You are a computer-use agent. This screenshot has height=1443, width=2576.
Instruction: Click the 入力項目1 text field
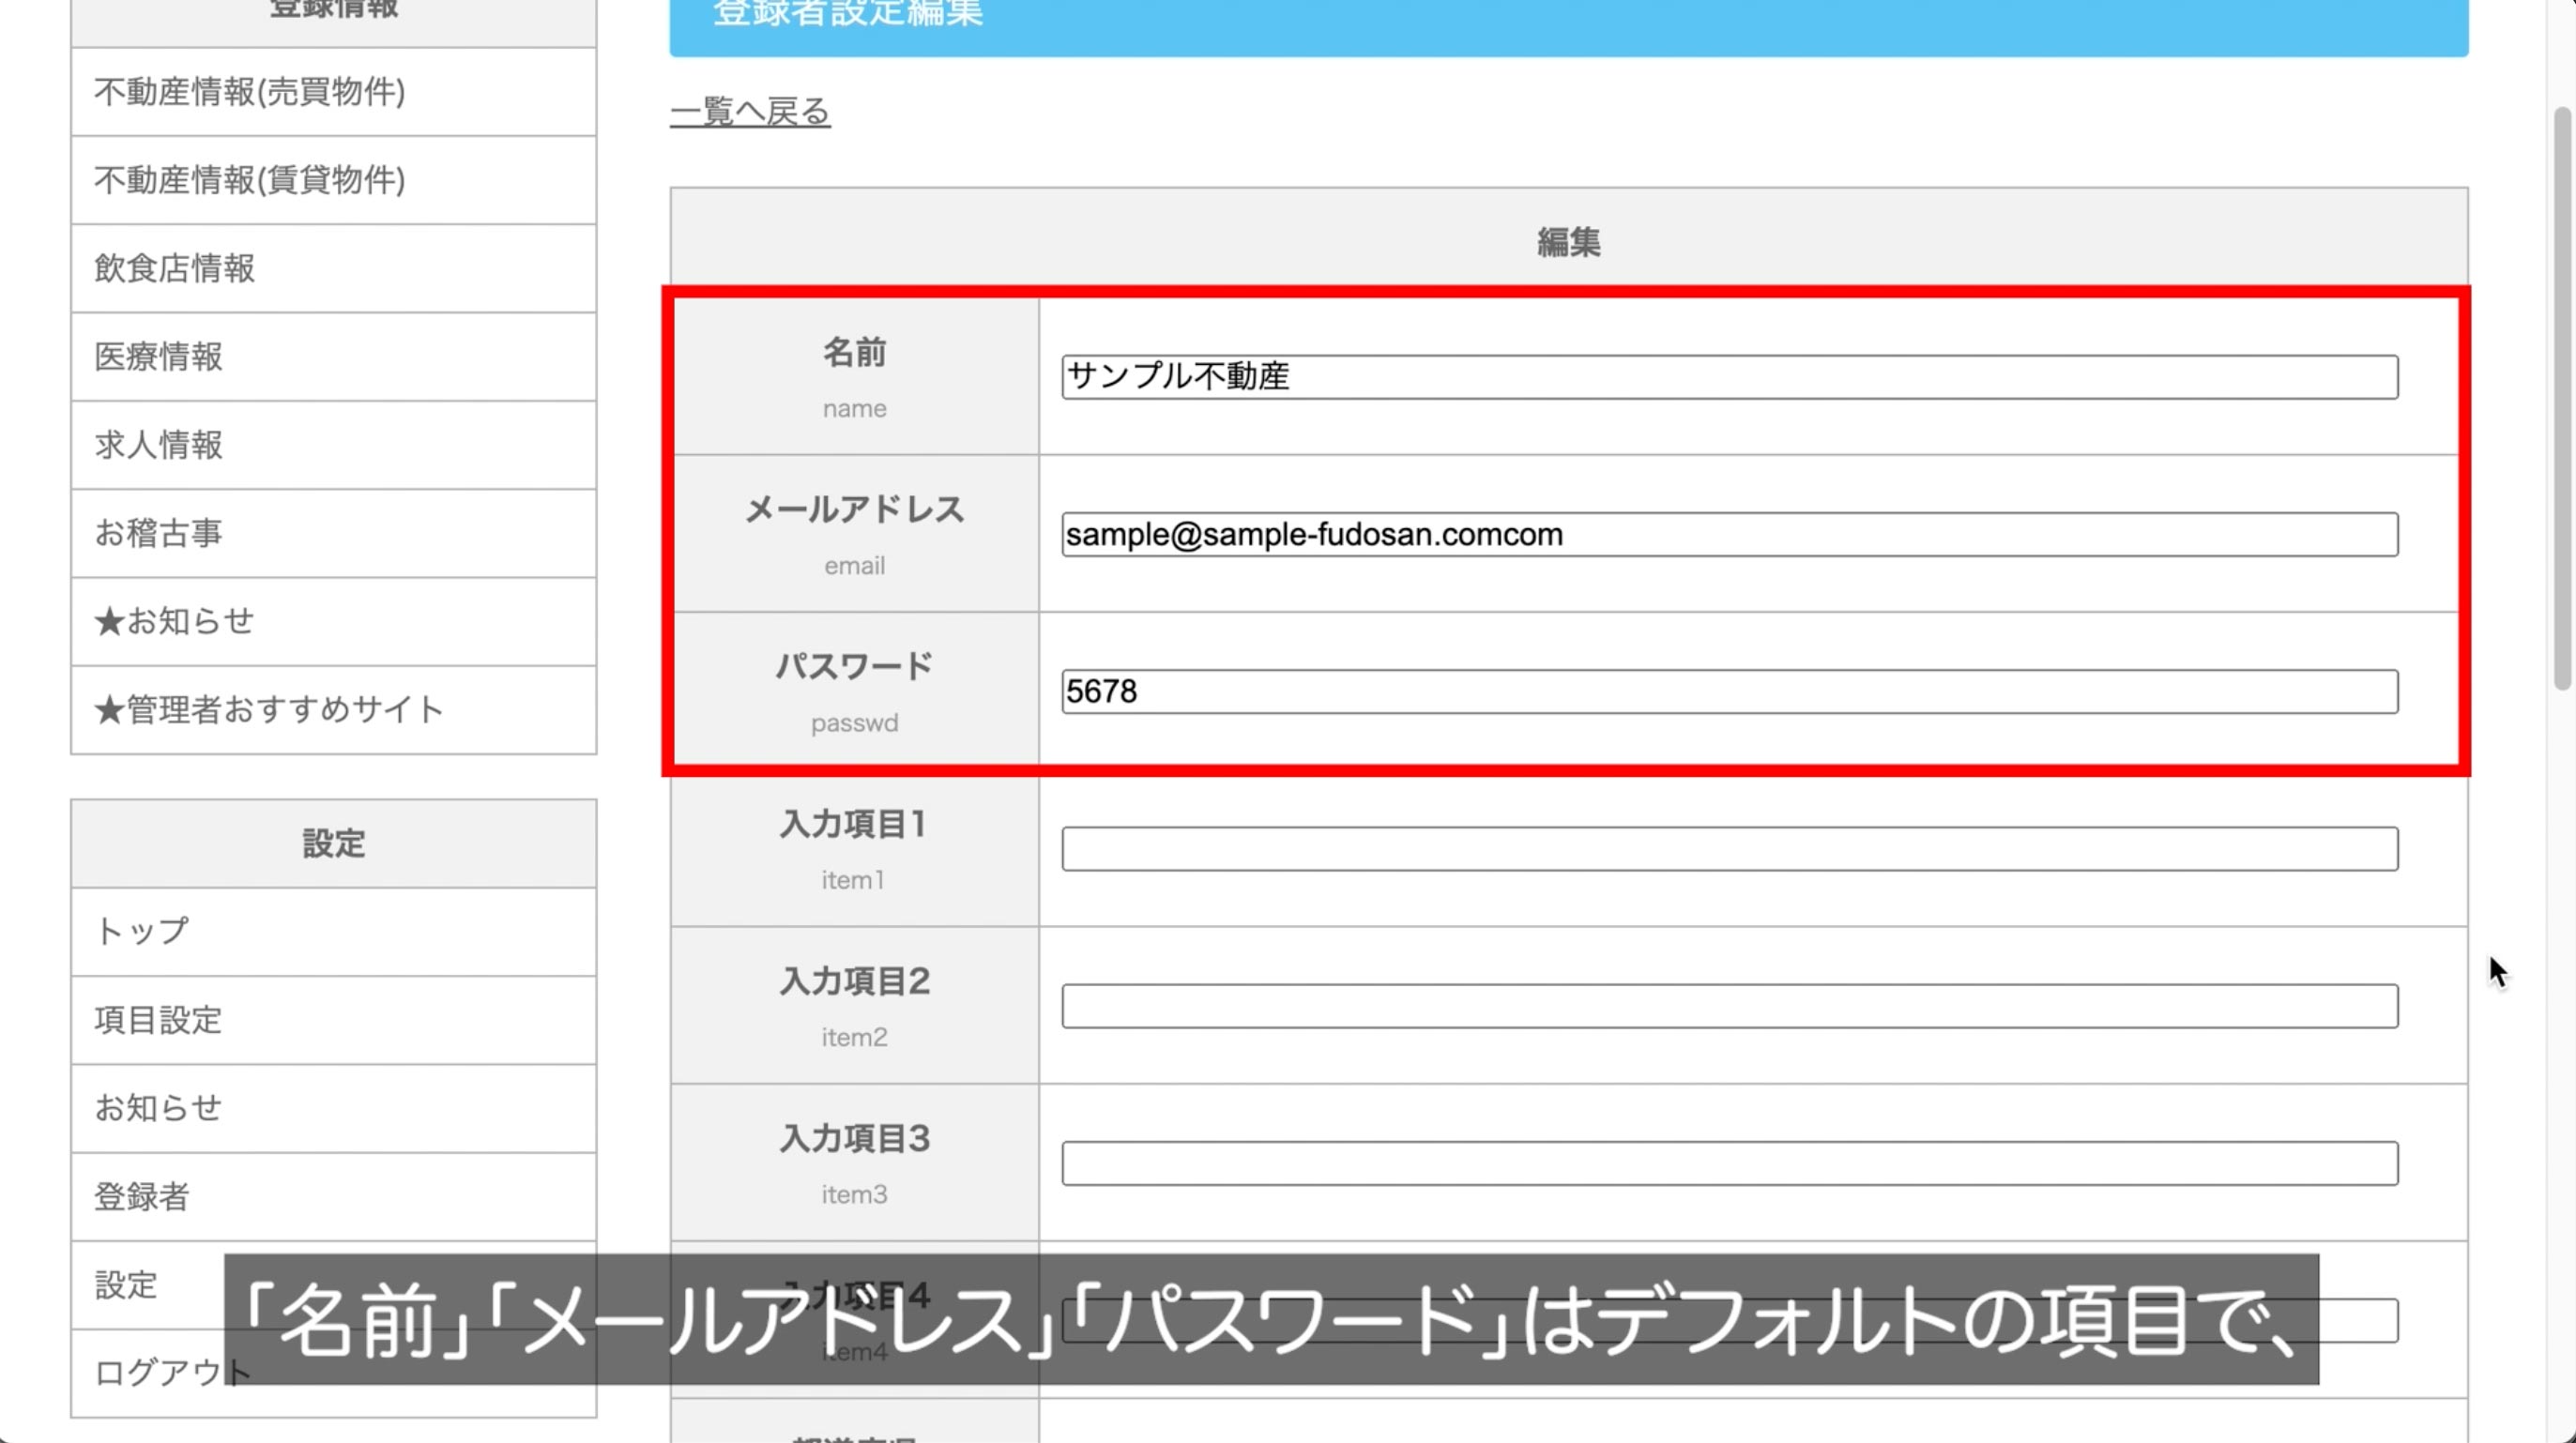click(1729, 849)
